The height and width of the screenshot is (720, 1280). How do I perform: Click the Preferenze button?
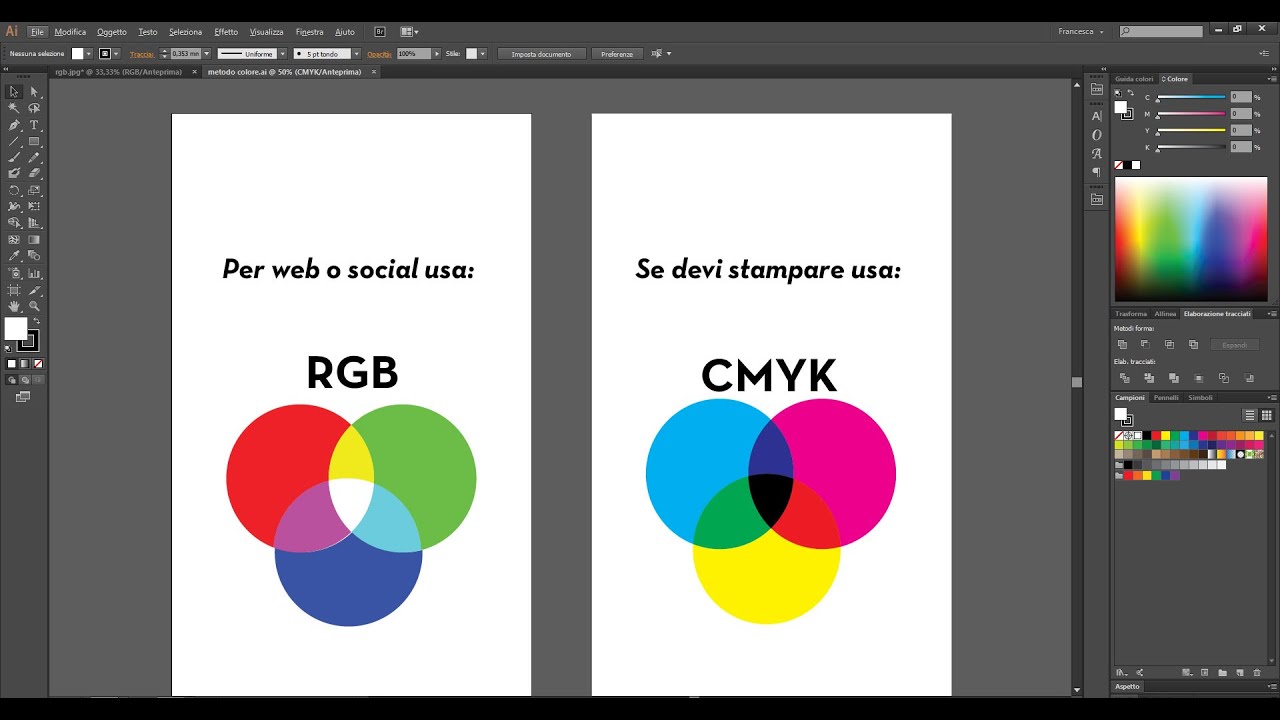[617, 54]
